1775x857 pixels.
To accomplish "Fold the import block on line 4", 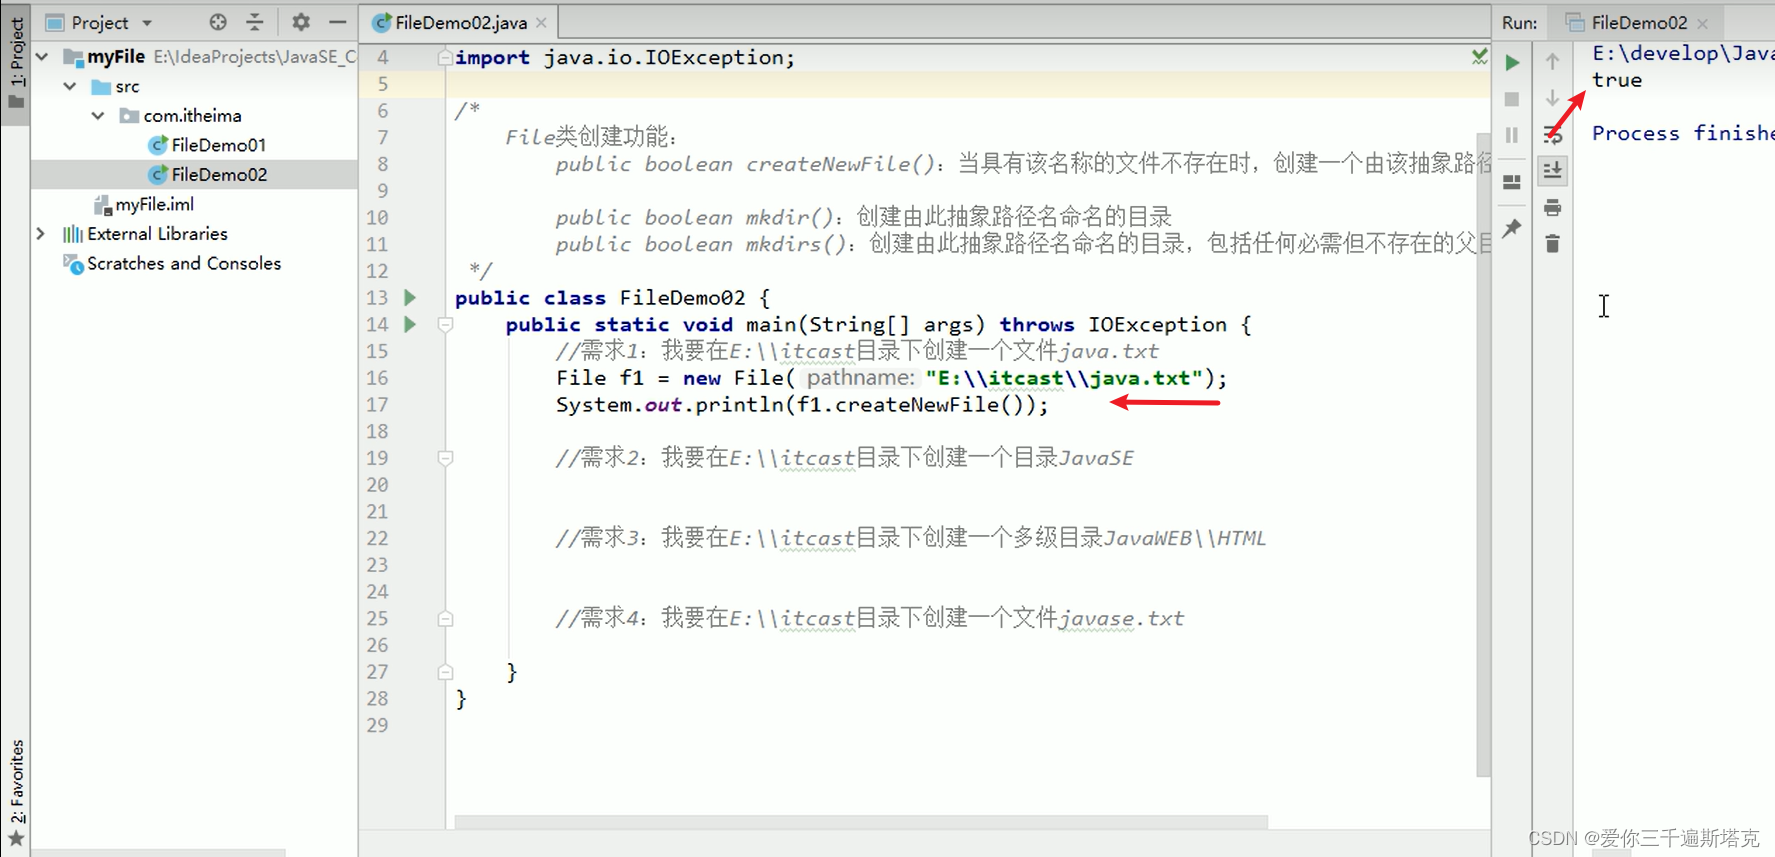I will (x=445, y=58).
